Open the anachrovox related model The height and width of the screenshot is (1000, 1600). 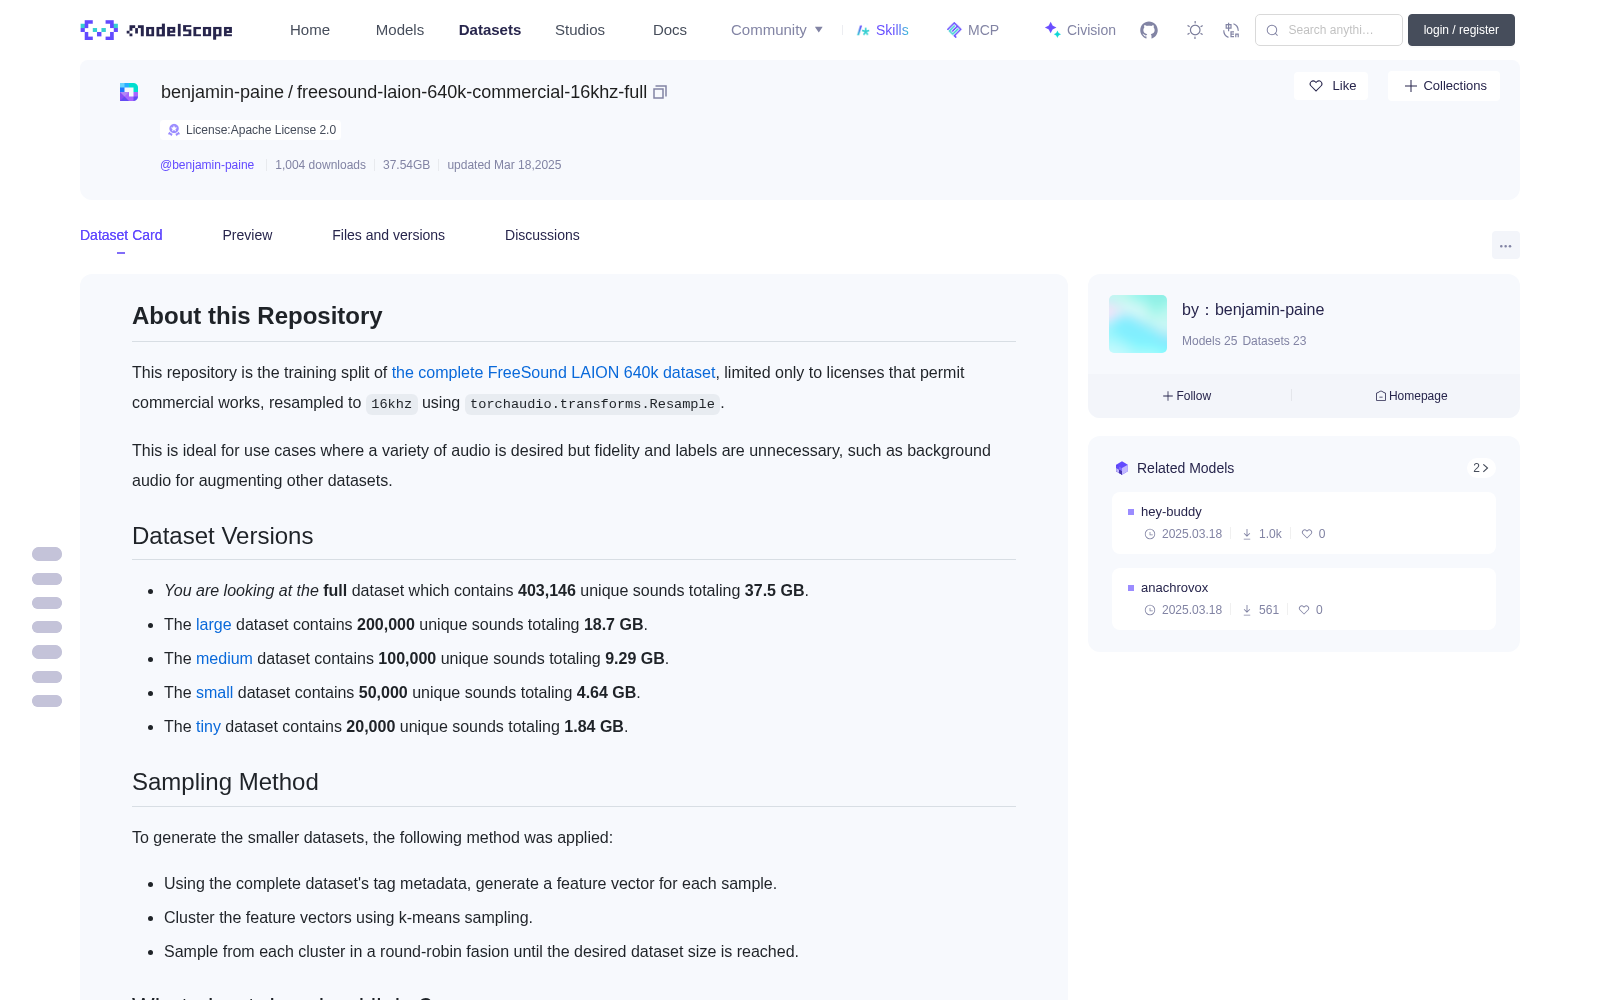point(1174,588)
